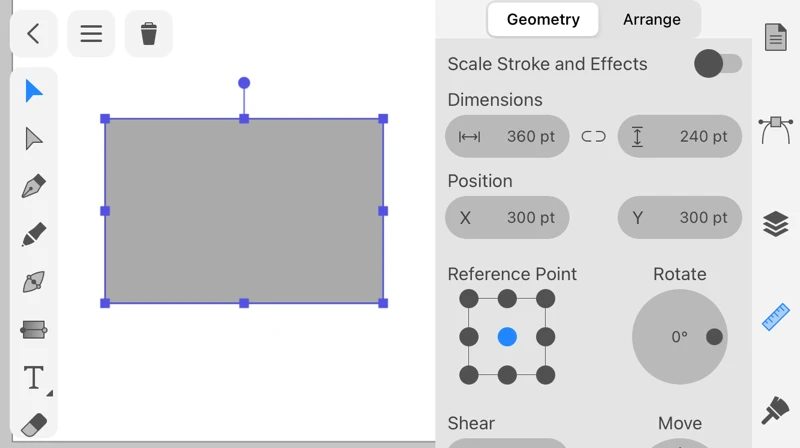Screen dimensions: 800x448
Task: Select the Direct Selection arrow tool
Action: (x=34, y=139)
